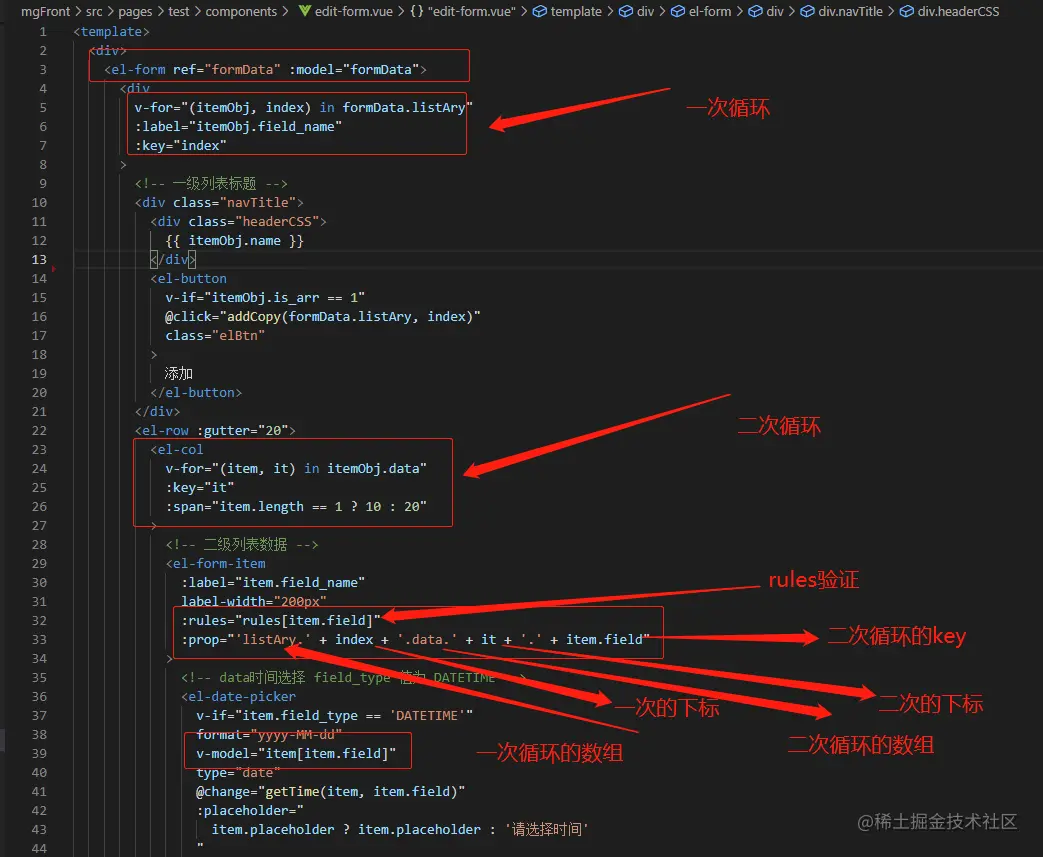
Task: Click the :key="index" attribute text
Action: coord(180,145)
